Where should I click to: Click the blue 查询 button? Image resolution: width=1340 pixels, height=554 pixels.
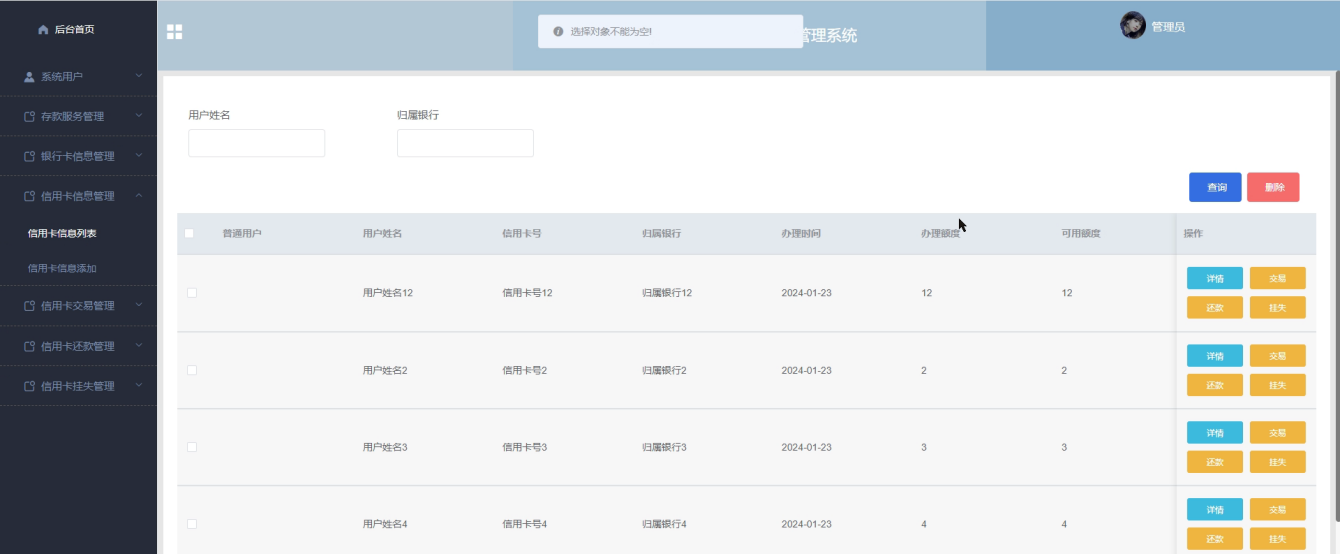coord(1215,187)
